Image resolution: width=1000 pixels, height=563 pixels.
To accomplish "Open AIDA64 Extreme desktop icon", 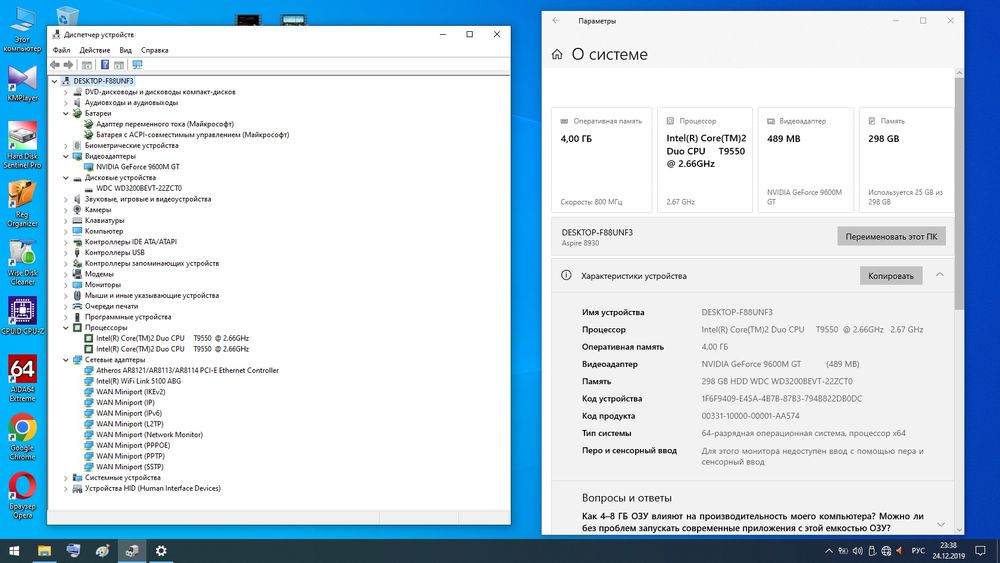I will pyautogui.click(x=22, y=379).
